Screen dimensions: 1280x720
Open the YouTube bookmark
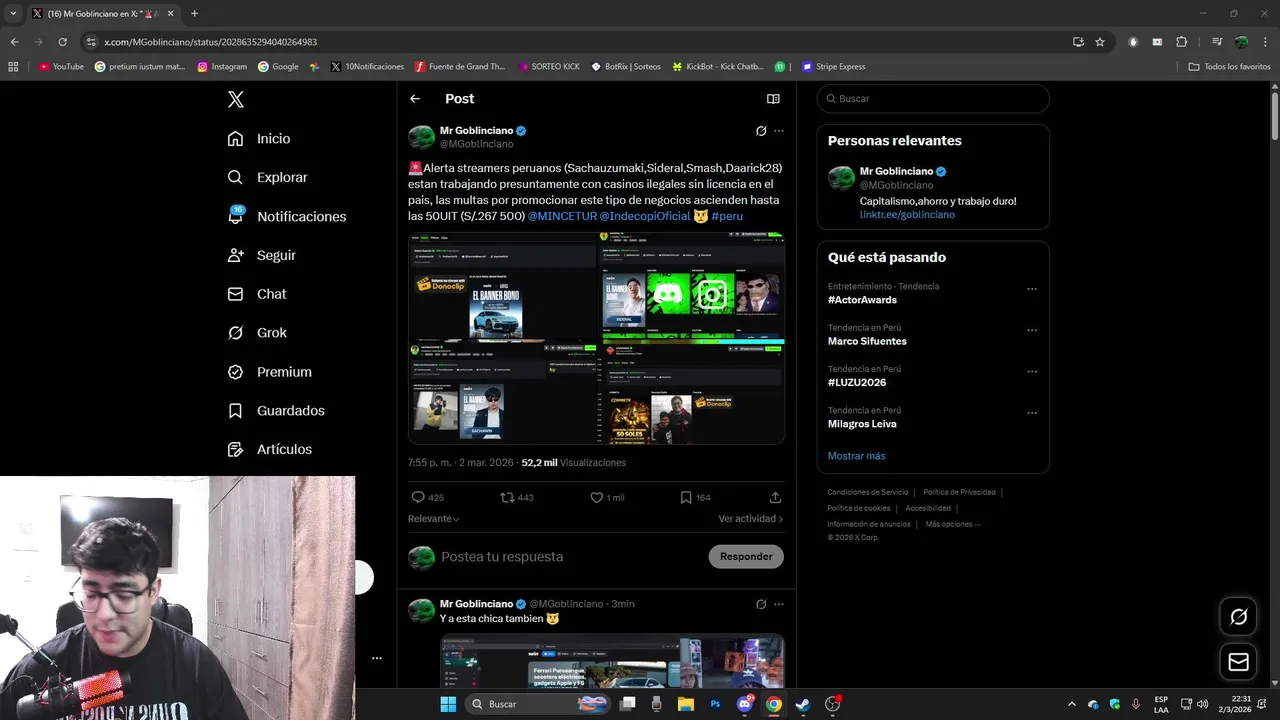(x=61, y=67)
